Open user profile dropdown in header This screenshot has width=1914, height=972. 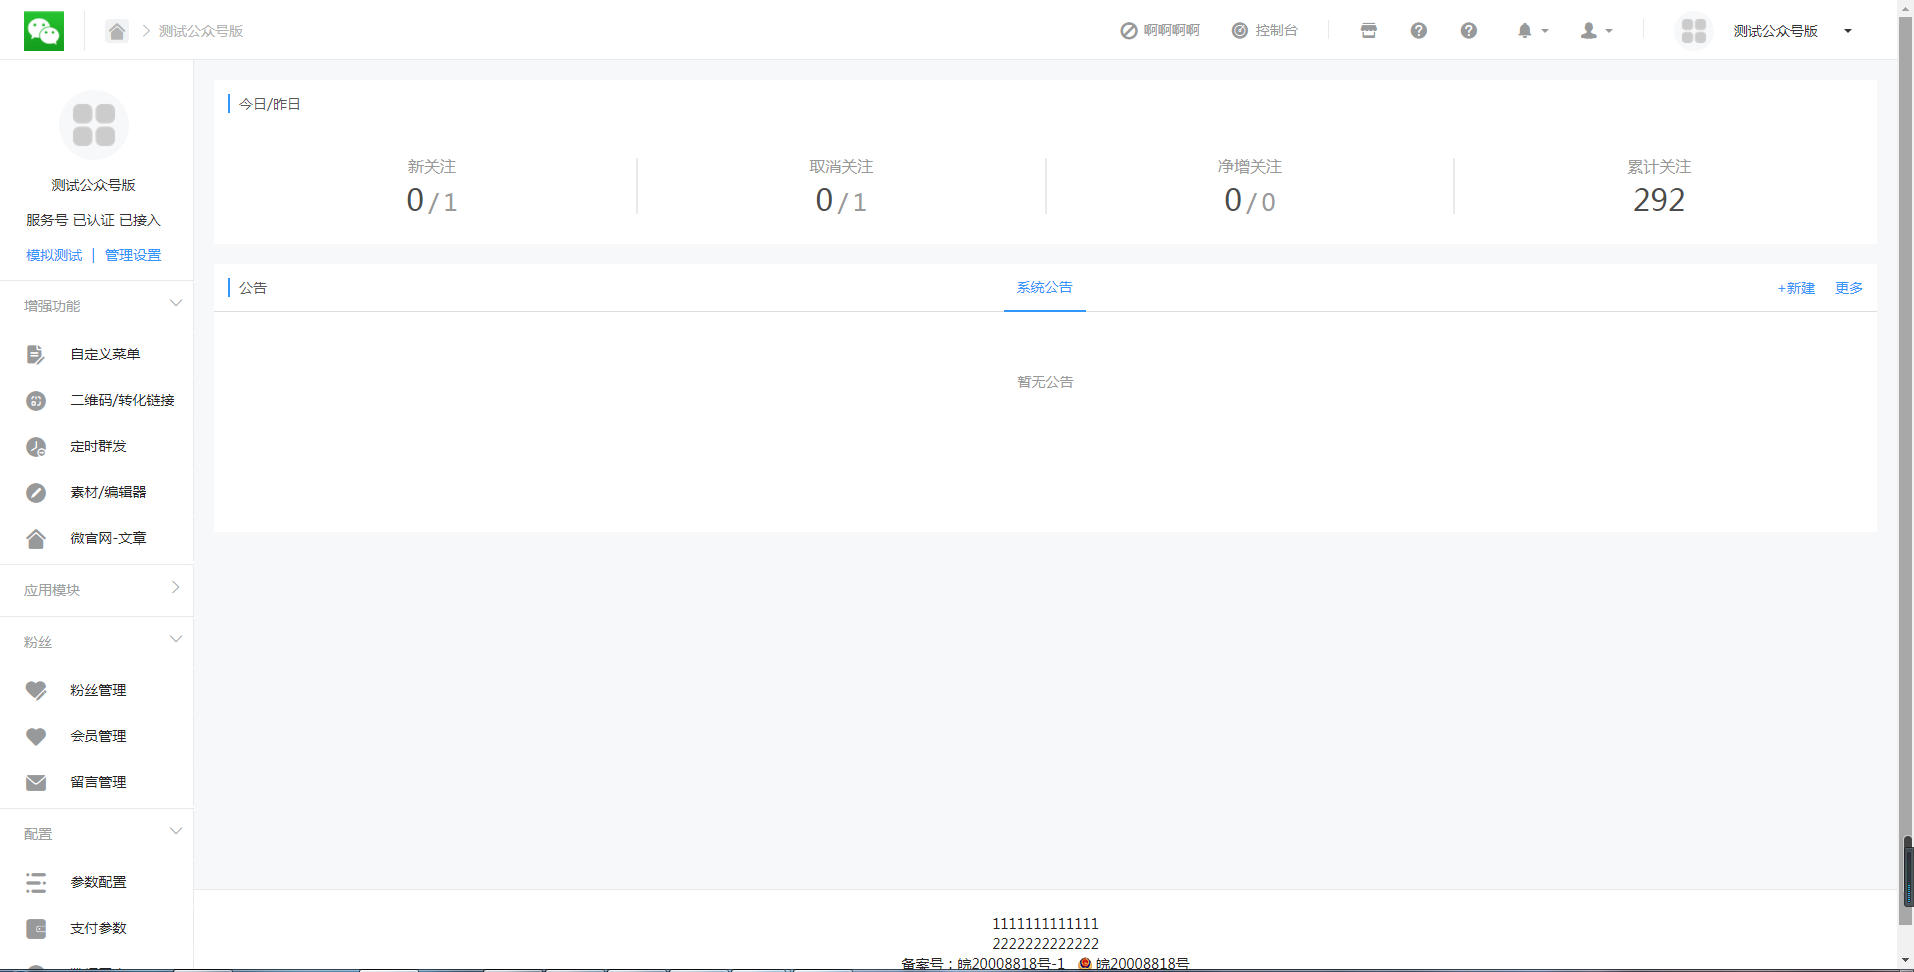[x=1596, y=31]
